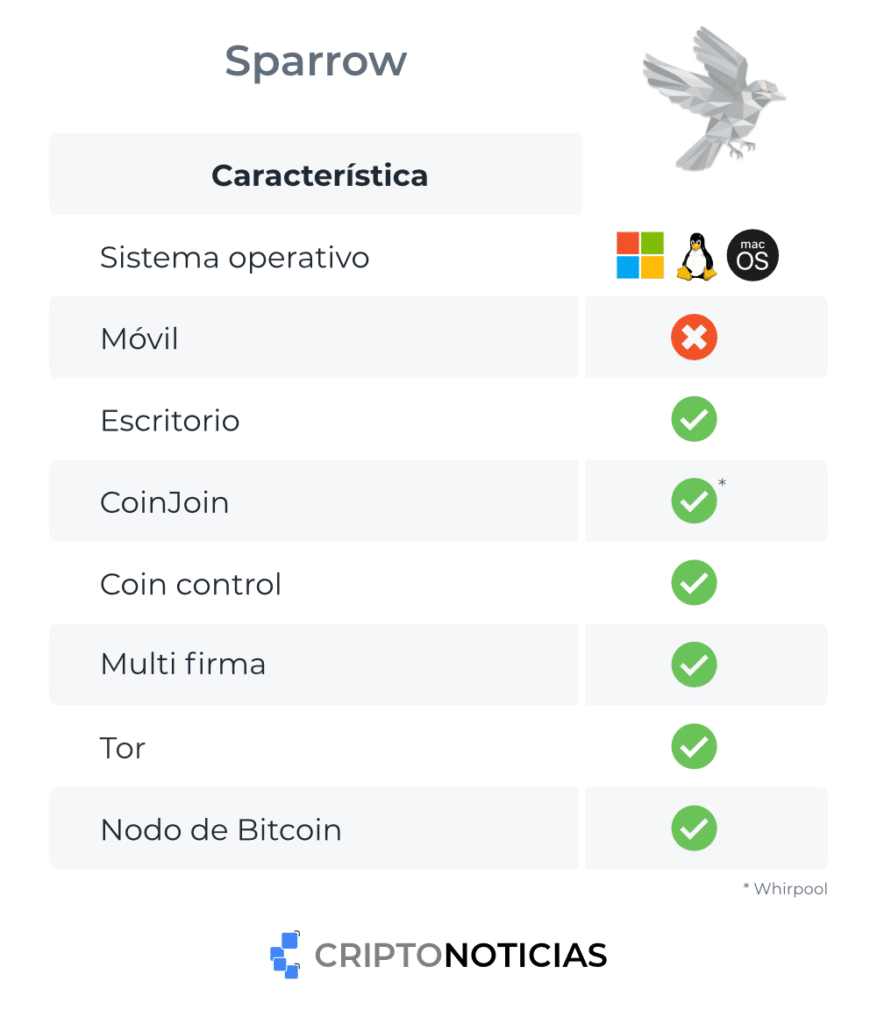Click the Nodo de Bitcoin checkmark
Image resolution: width=877 pixels, height=1024 pixels.
click(694, 829)
